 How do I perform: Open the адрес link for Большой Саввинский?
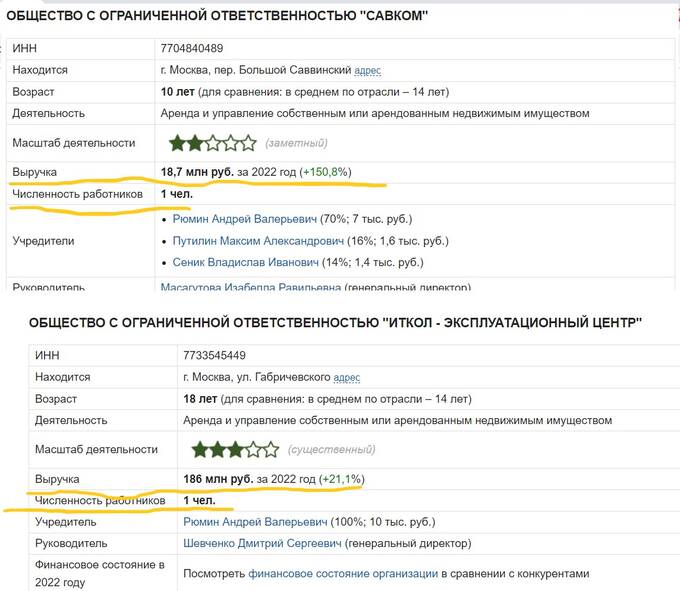click(x=368, y=70)
